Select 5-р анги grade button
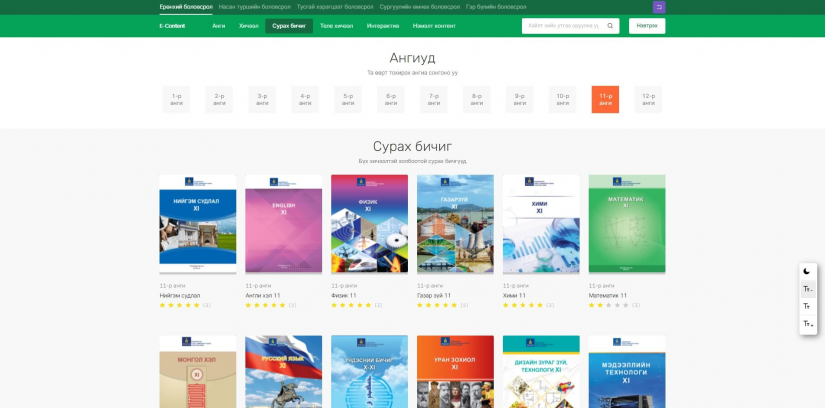Image resolution: width=825 pixels, height=408 pixels. click(348, 99)
